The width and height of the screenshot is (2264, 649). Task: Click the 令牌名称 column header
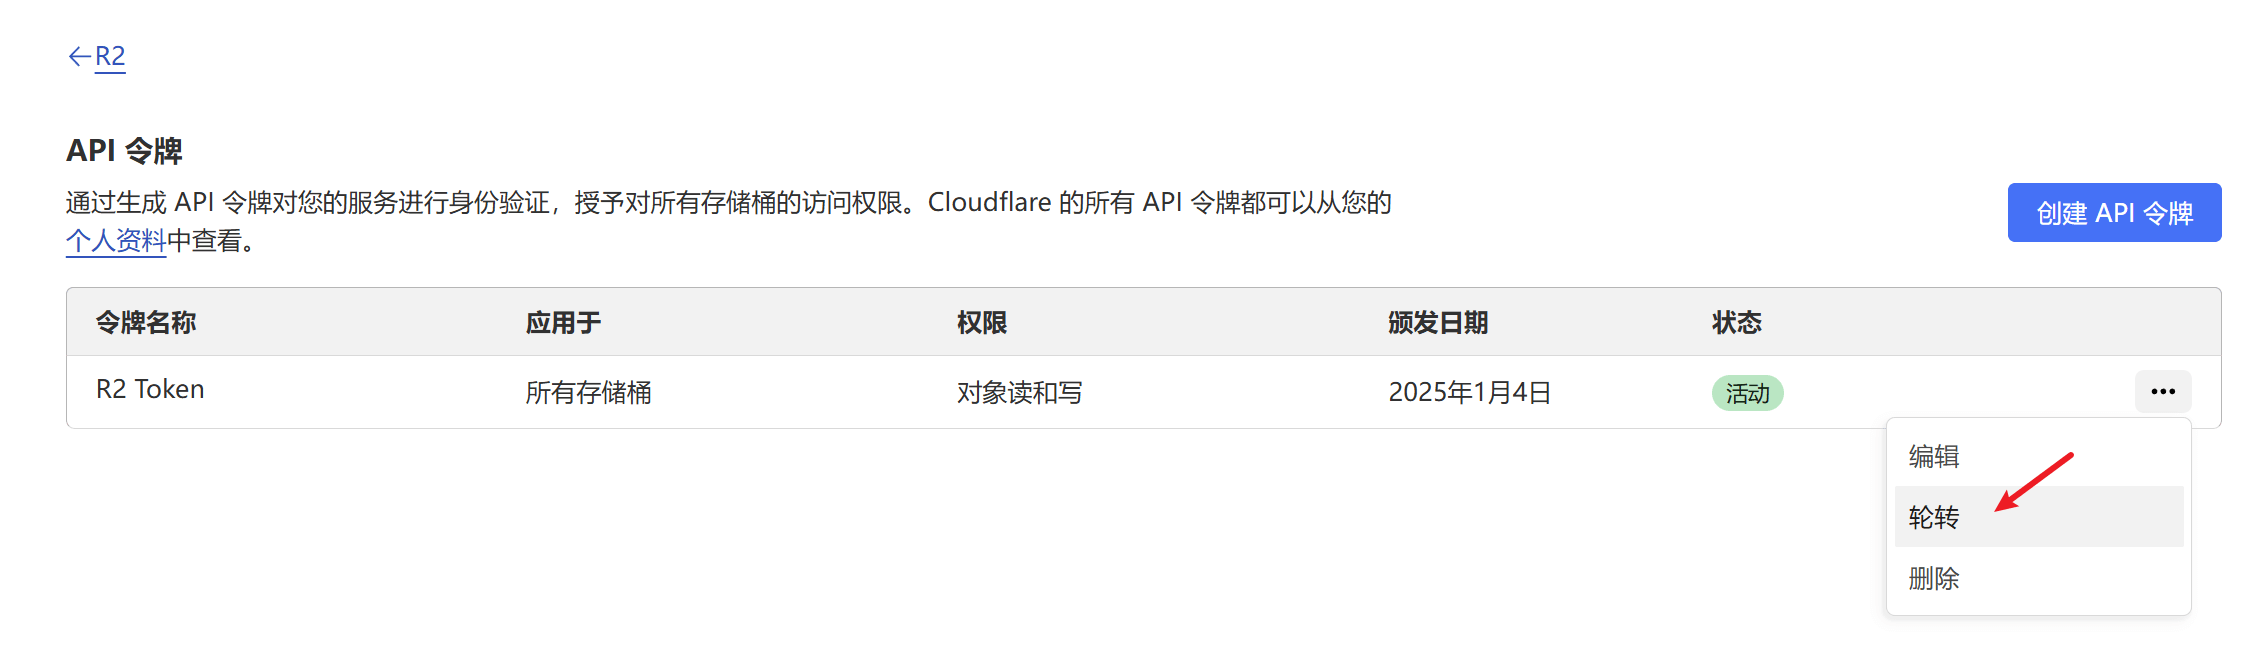click(146, 322)
